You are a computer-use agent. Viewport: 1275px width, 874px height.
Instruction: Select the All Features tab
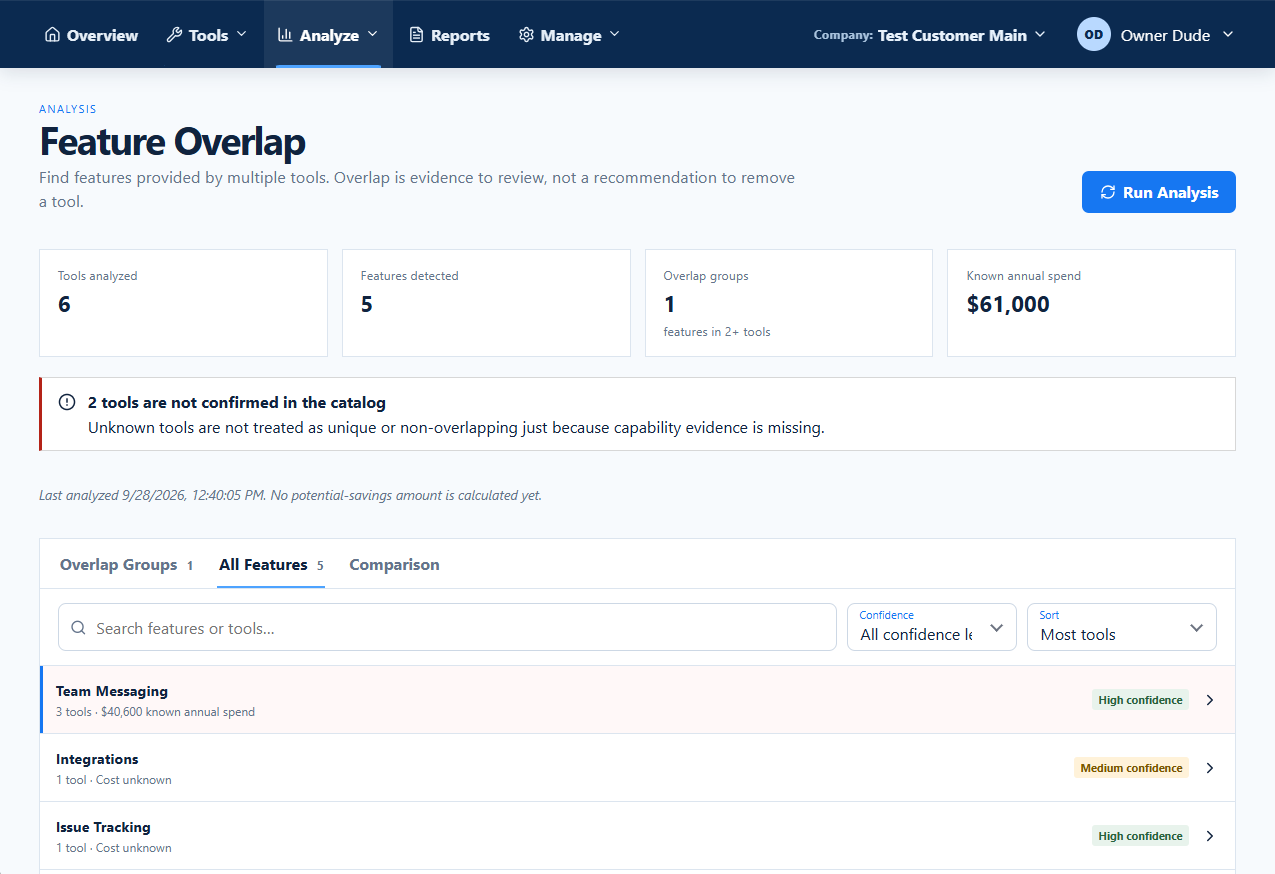click(271, 565)
